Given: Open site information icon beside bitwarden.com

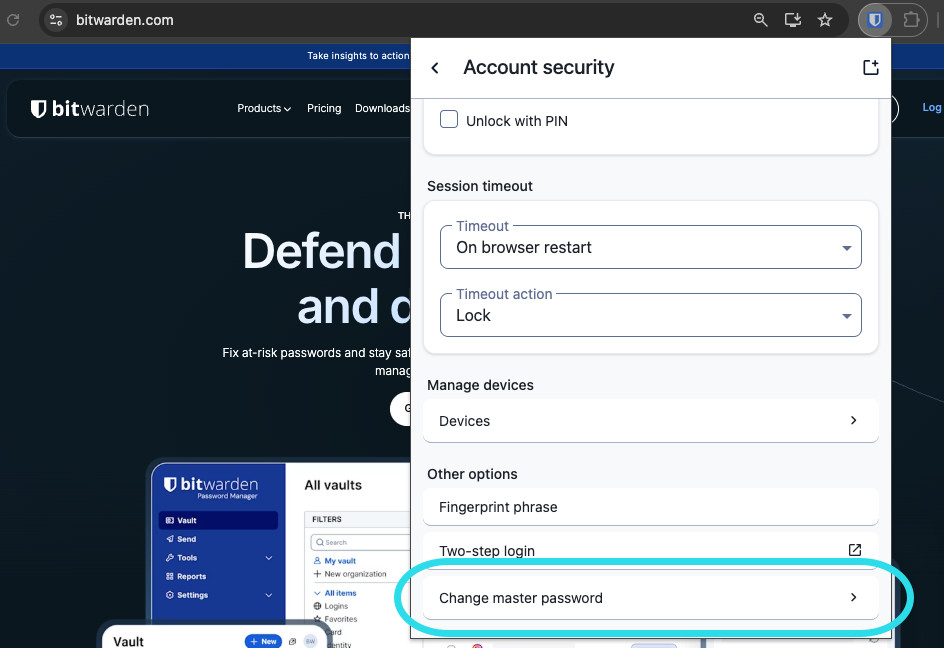Looking at the screenshot, I should pos(56,20).
